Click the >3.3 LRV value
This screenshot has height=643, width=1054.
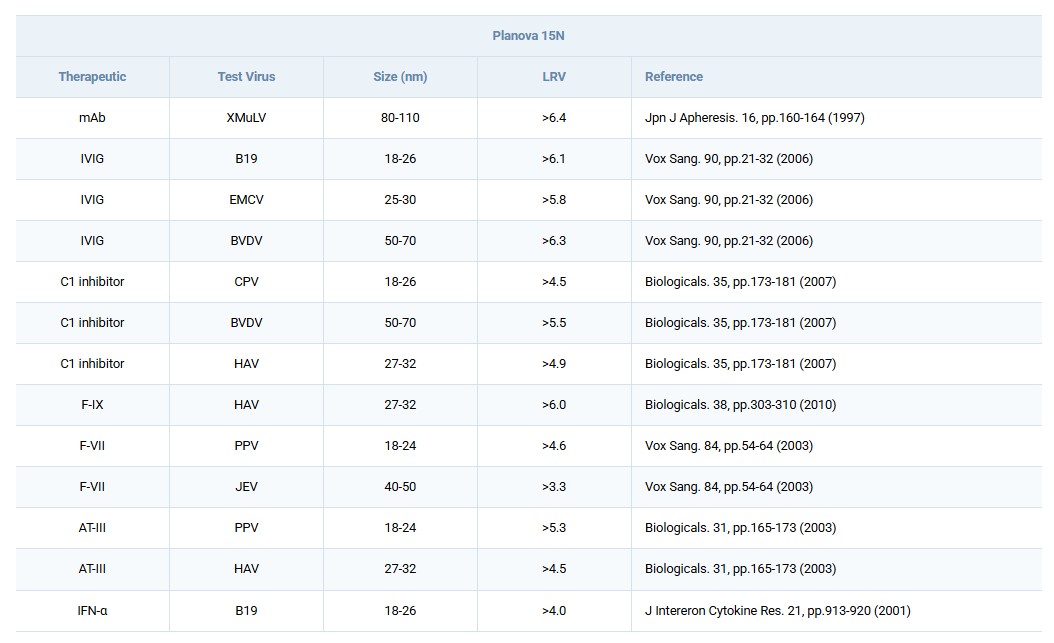click(554, 487)
